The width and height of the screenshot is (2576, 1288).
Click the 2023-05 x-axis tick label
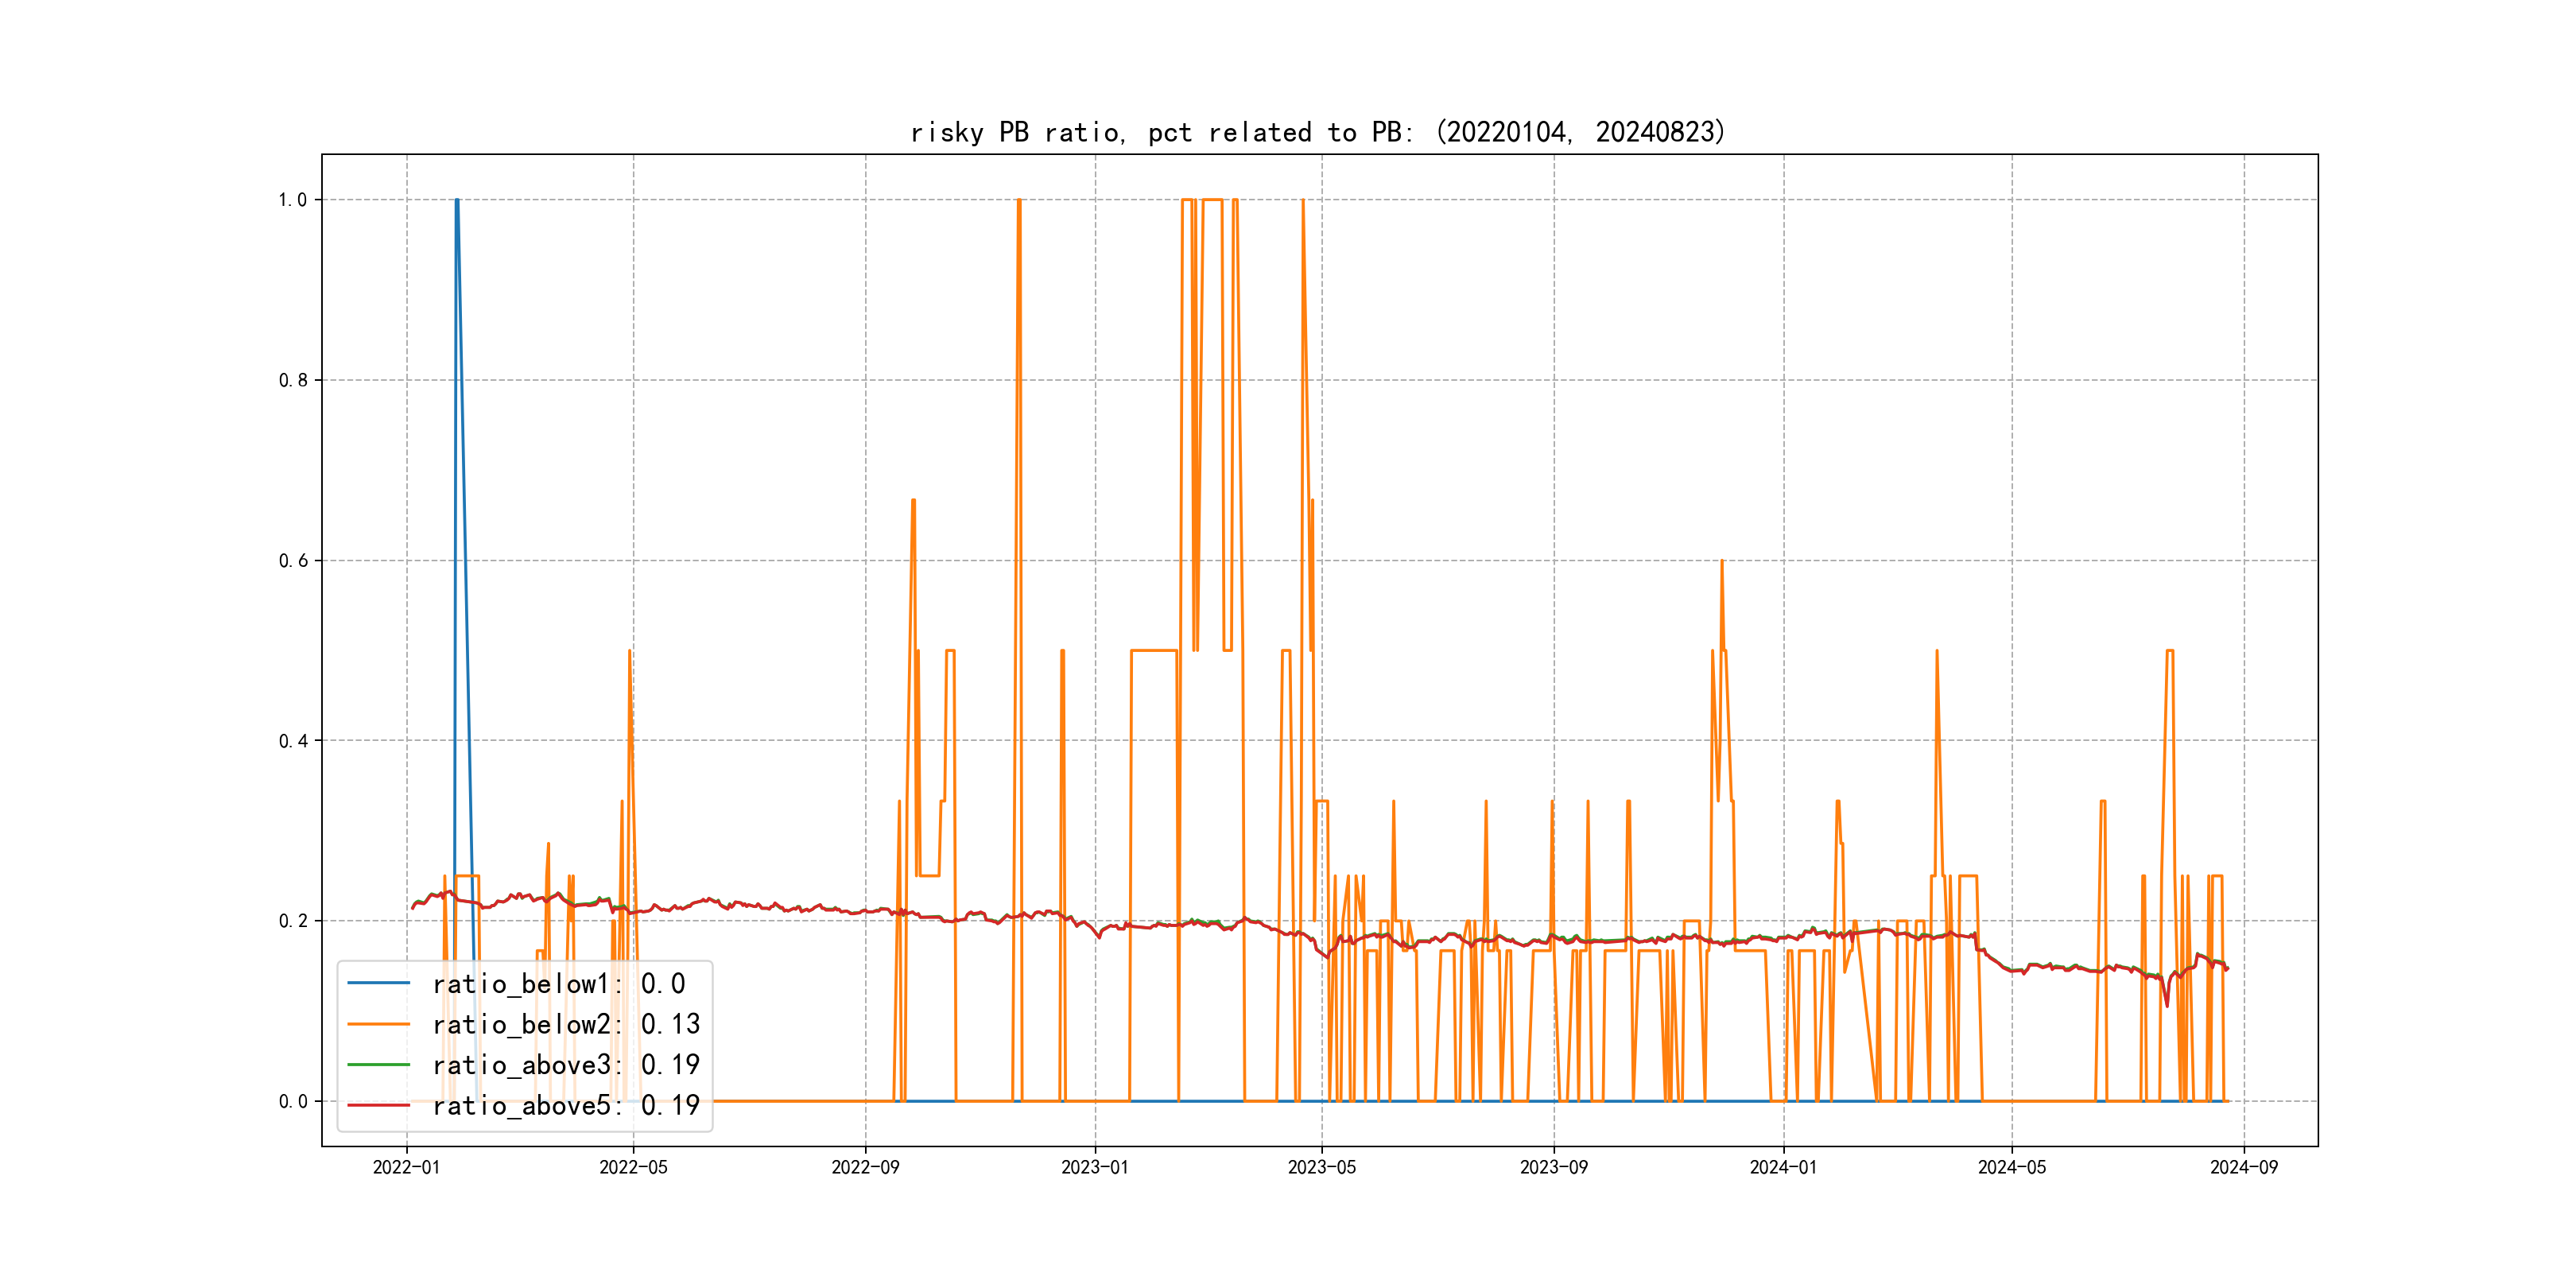pyautogui.click(x=1322, y=1167)
